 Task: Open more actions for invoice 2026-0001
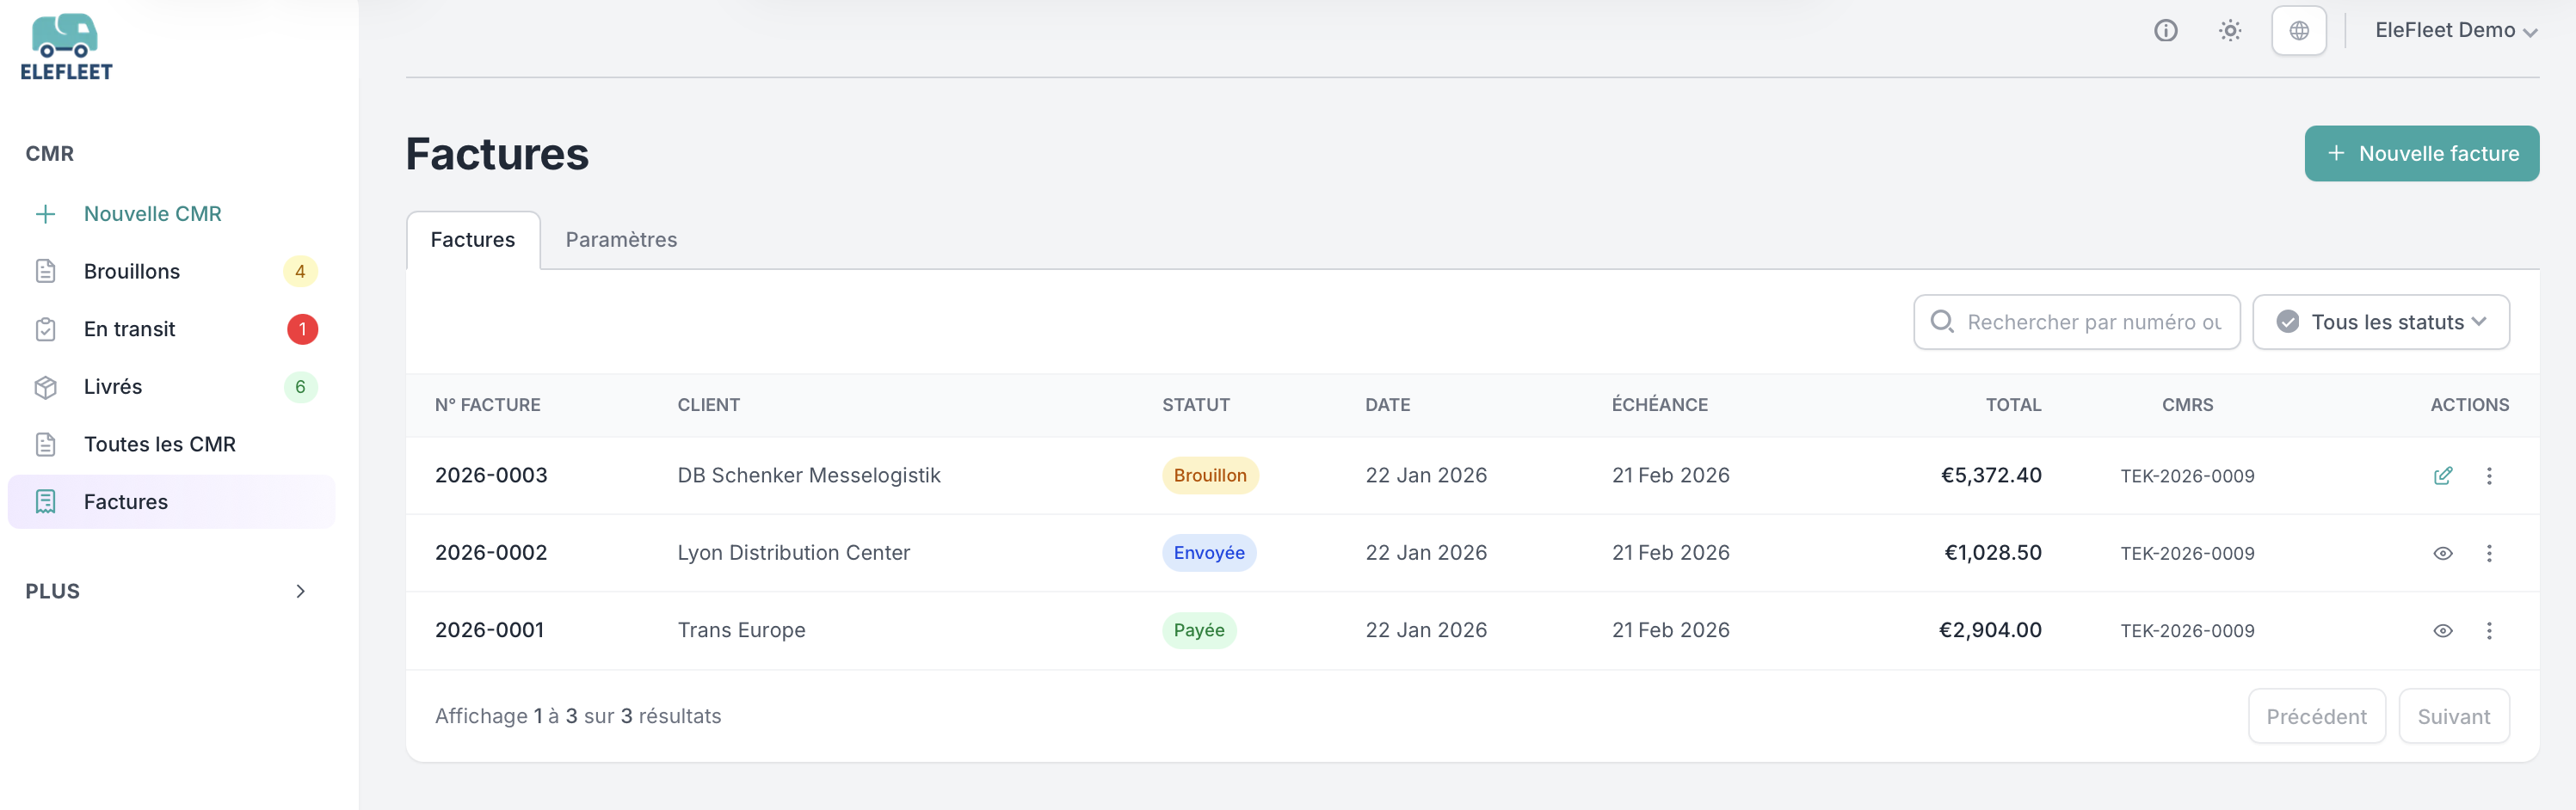[2489, 631]
